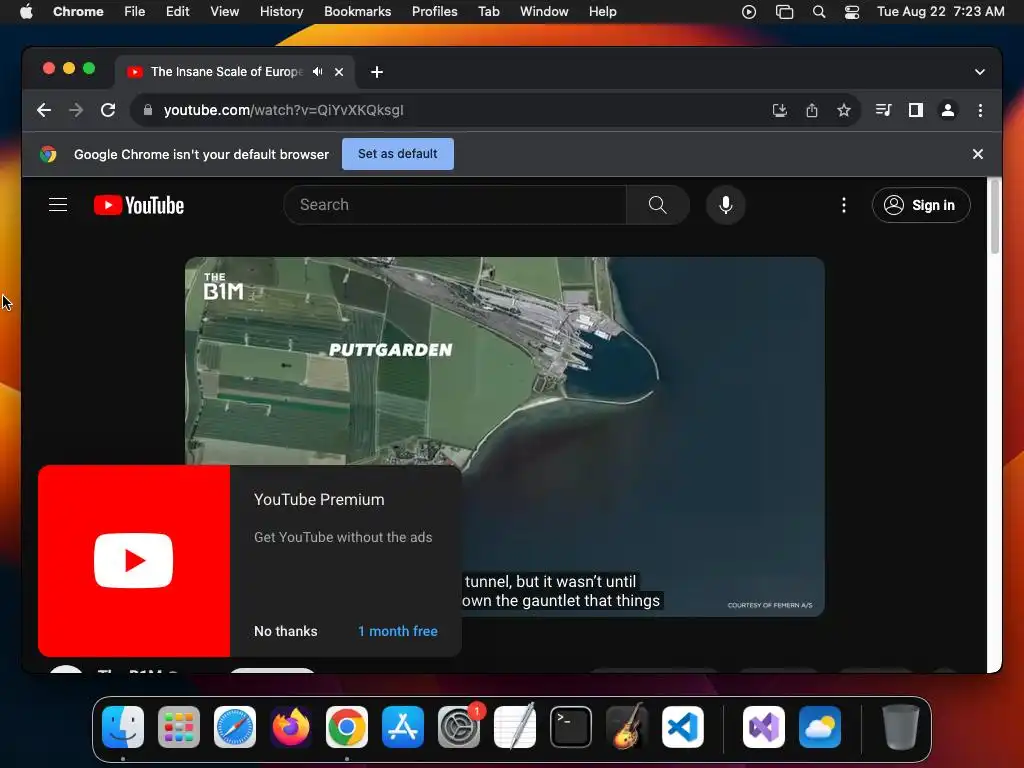Open the Edit menu
The image size is (1024, 768).
(x=178, y=12)
